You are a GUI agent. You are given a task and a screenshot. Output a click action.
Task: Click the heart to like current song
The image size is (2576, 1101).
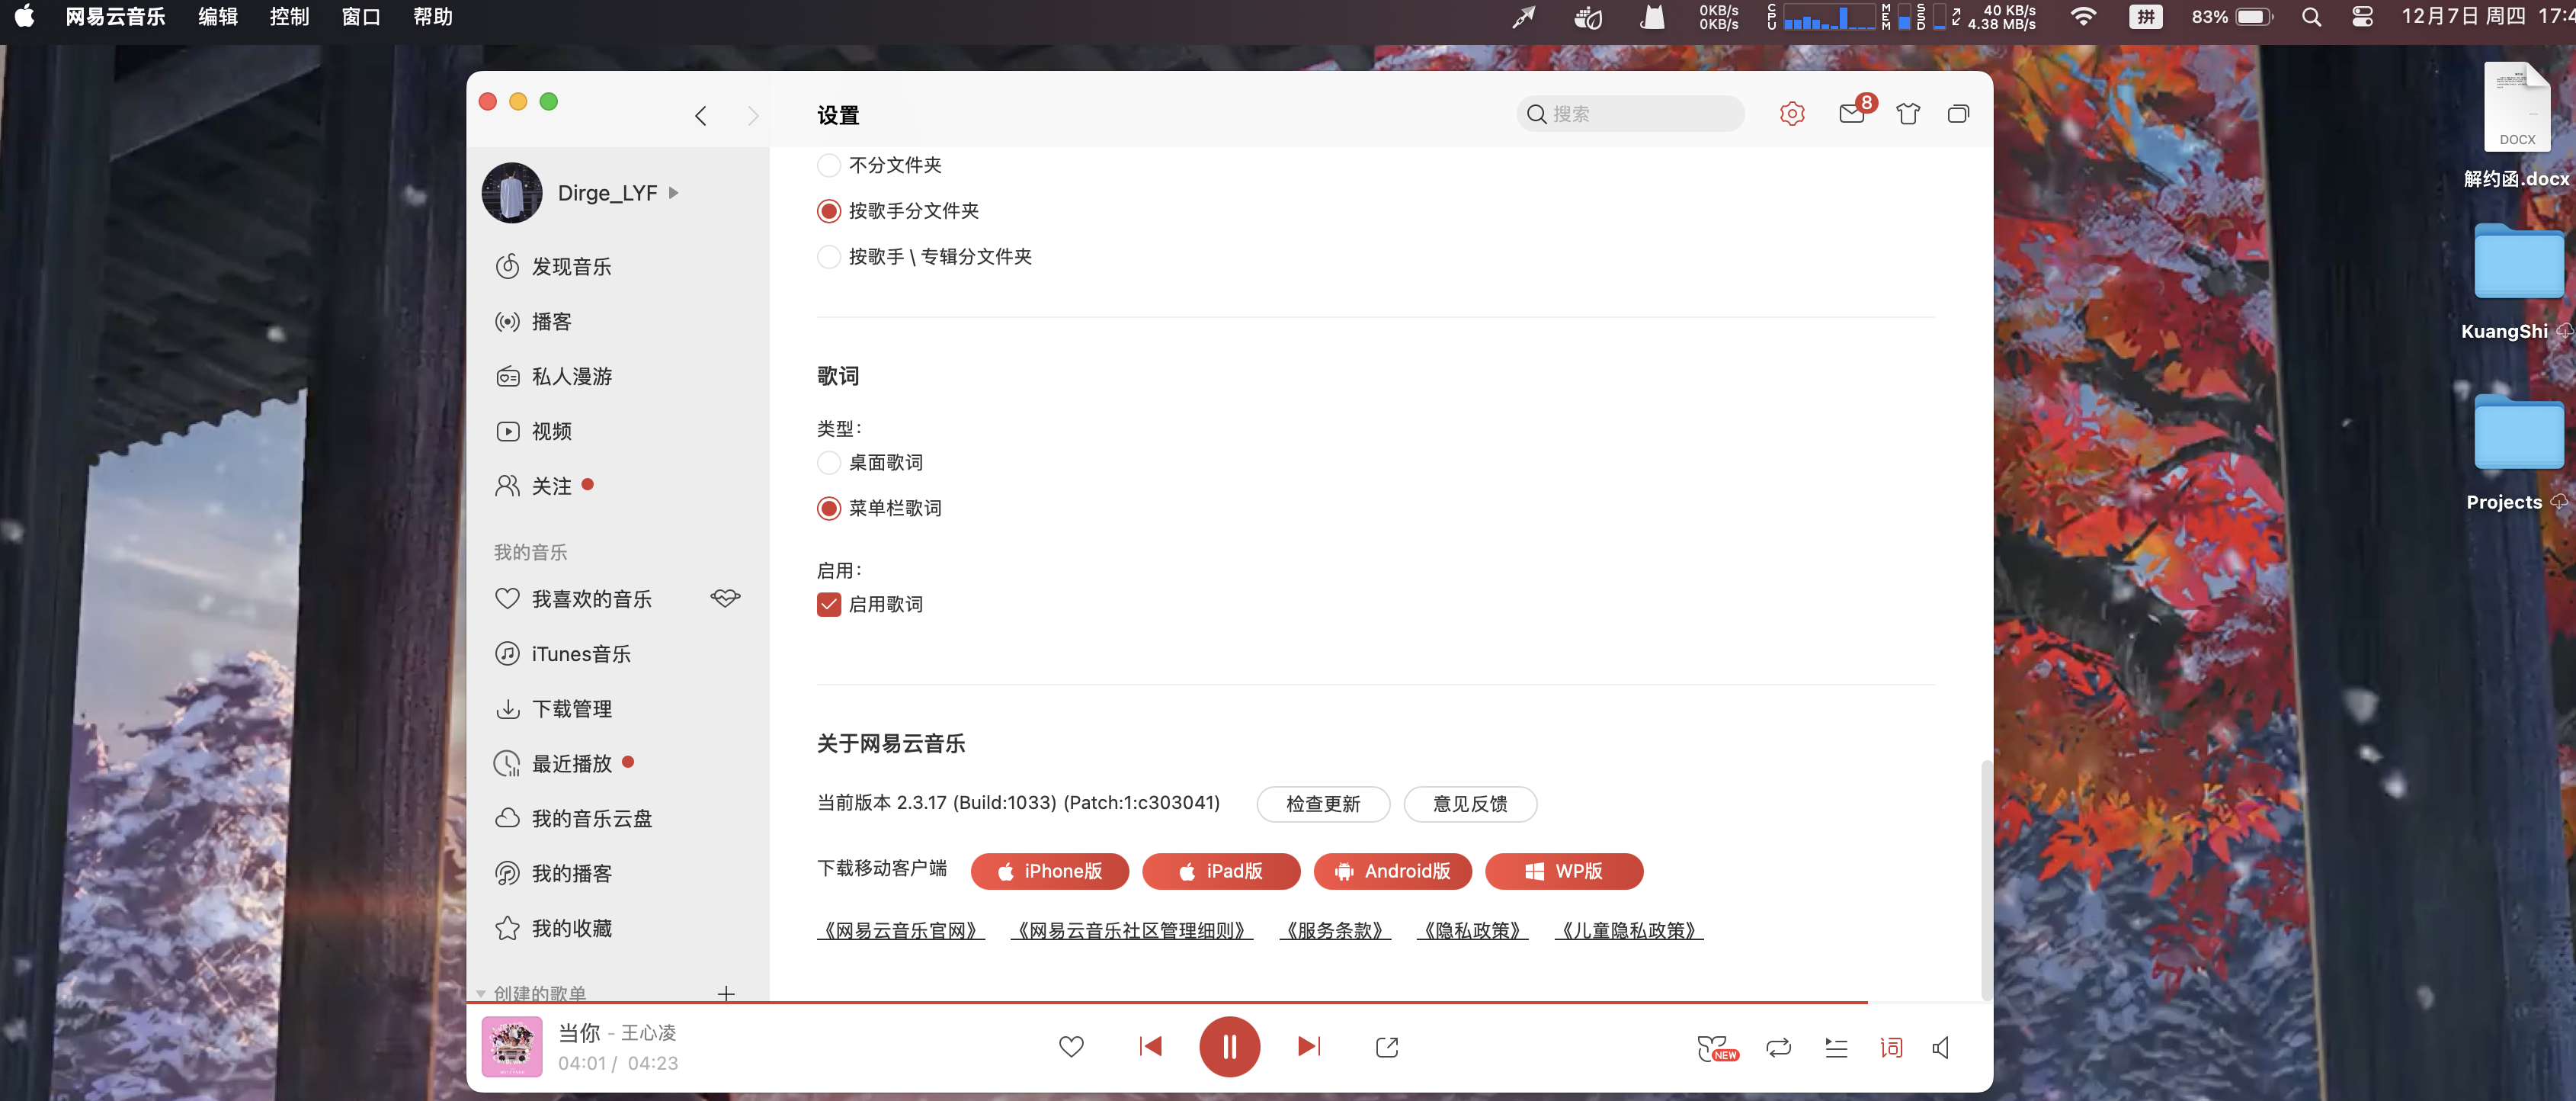coord(1071,1047)
